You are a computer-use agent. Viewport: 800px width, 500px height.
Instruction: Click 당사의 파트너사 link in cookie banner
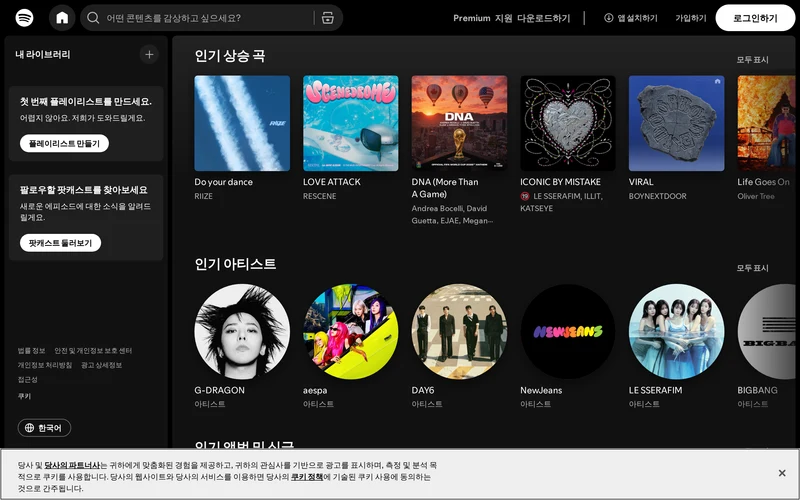click(72, 465)
